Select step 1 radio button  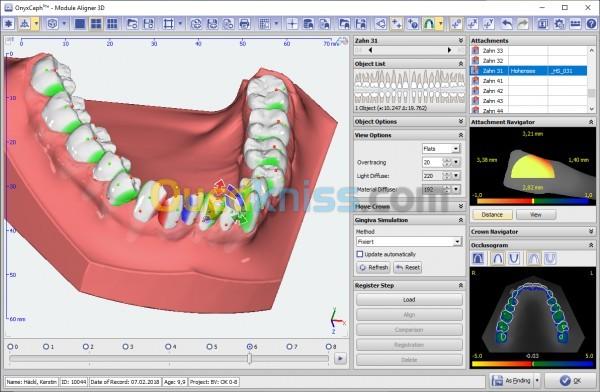click(46, 346)
